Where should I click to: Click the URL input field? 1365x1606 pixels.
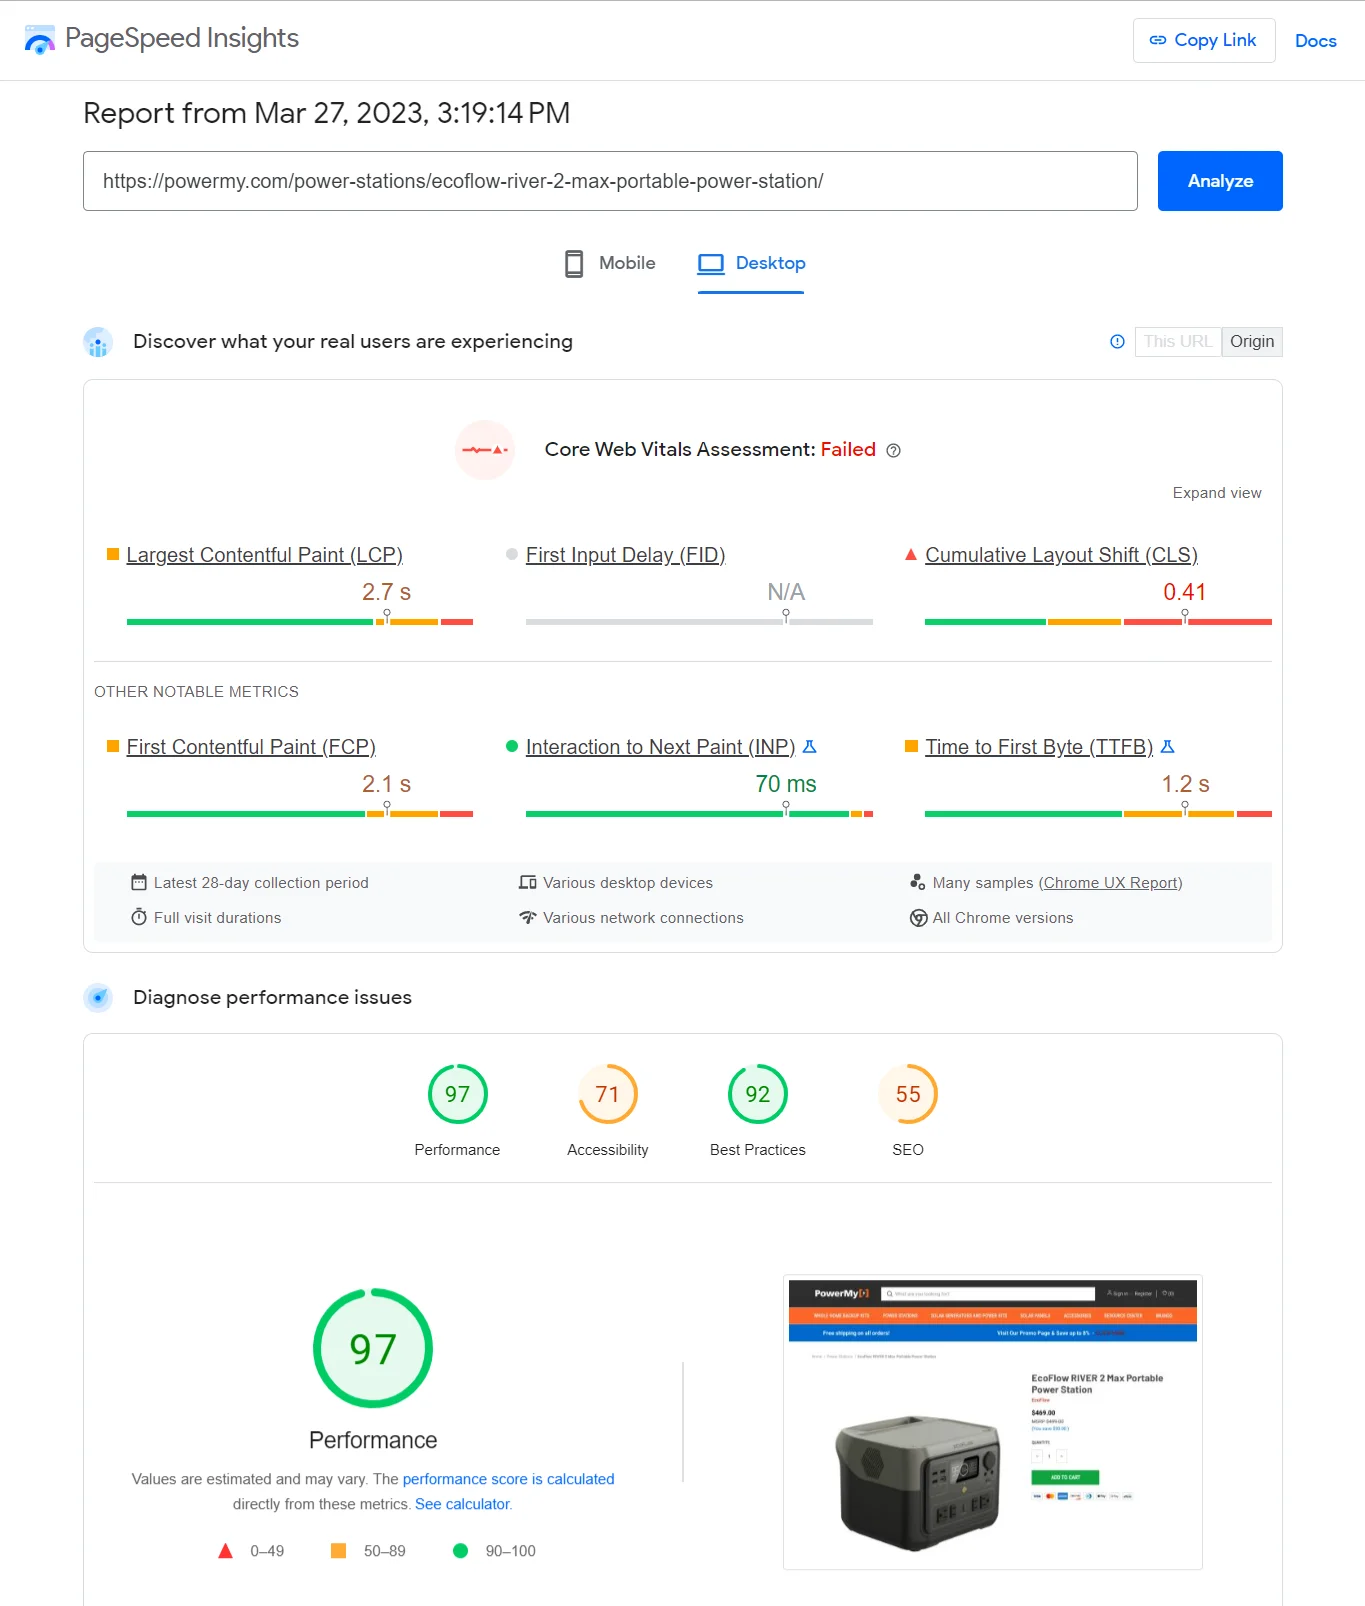pos(610,181)
